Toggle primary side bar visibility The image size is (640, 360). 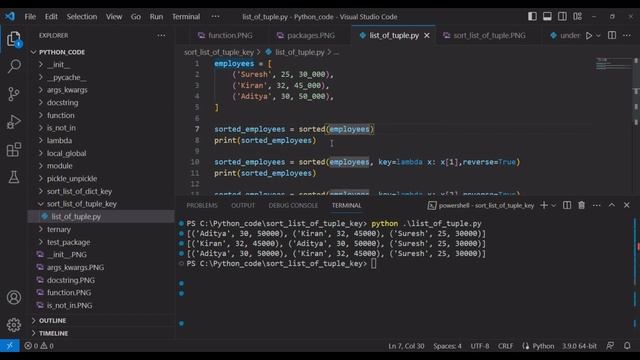click(x=532, y=16)
